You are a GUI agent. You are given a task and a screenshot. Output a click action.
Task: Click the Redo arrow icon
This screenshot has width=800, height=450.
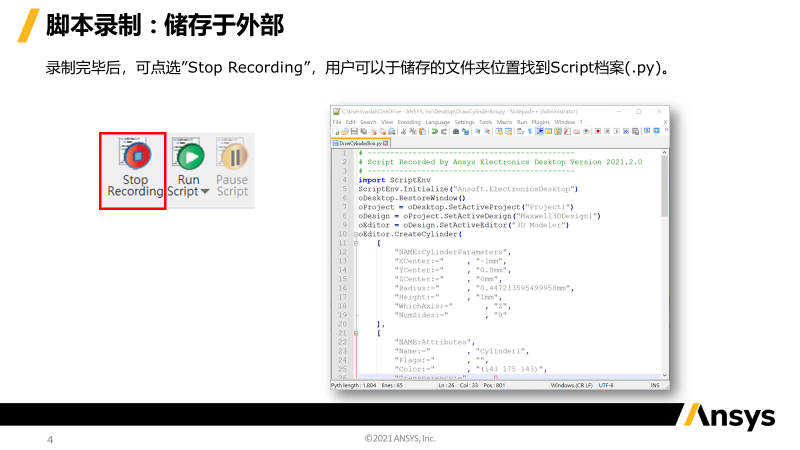tap(444, 132)
